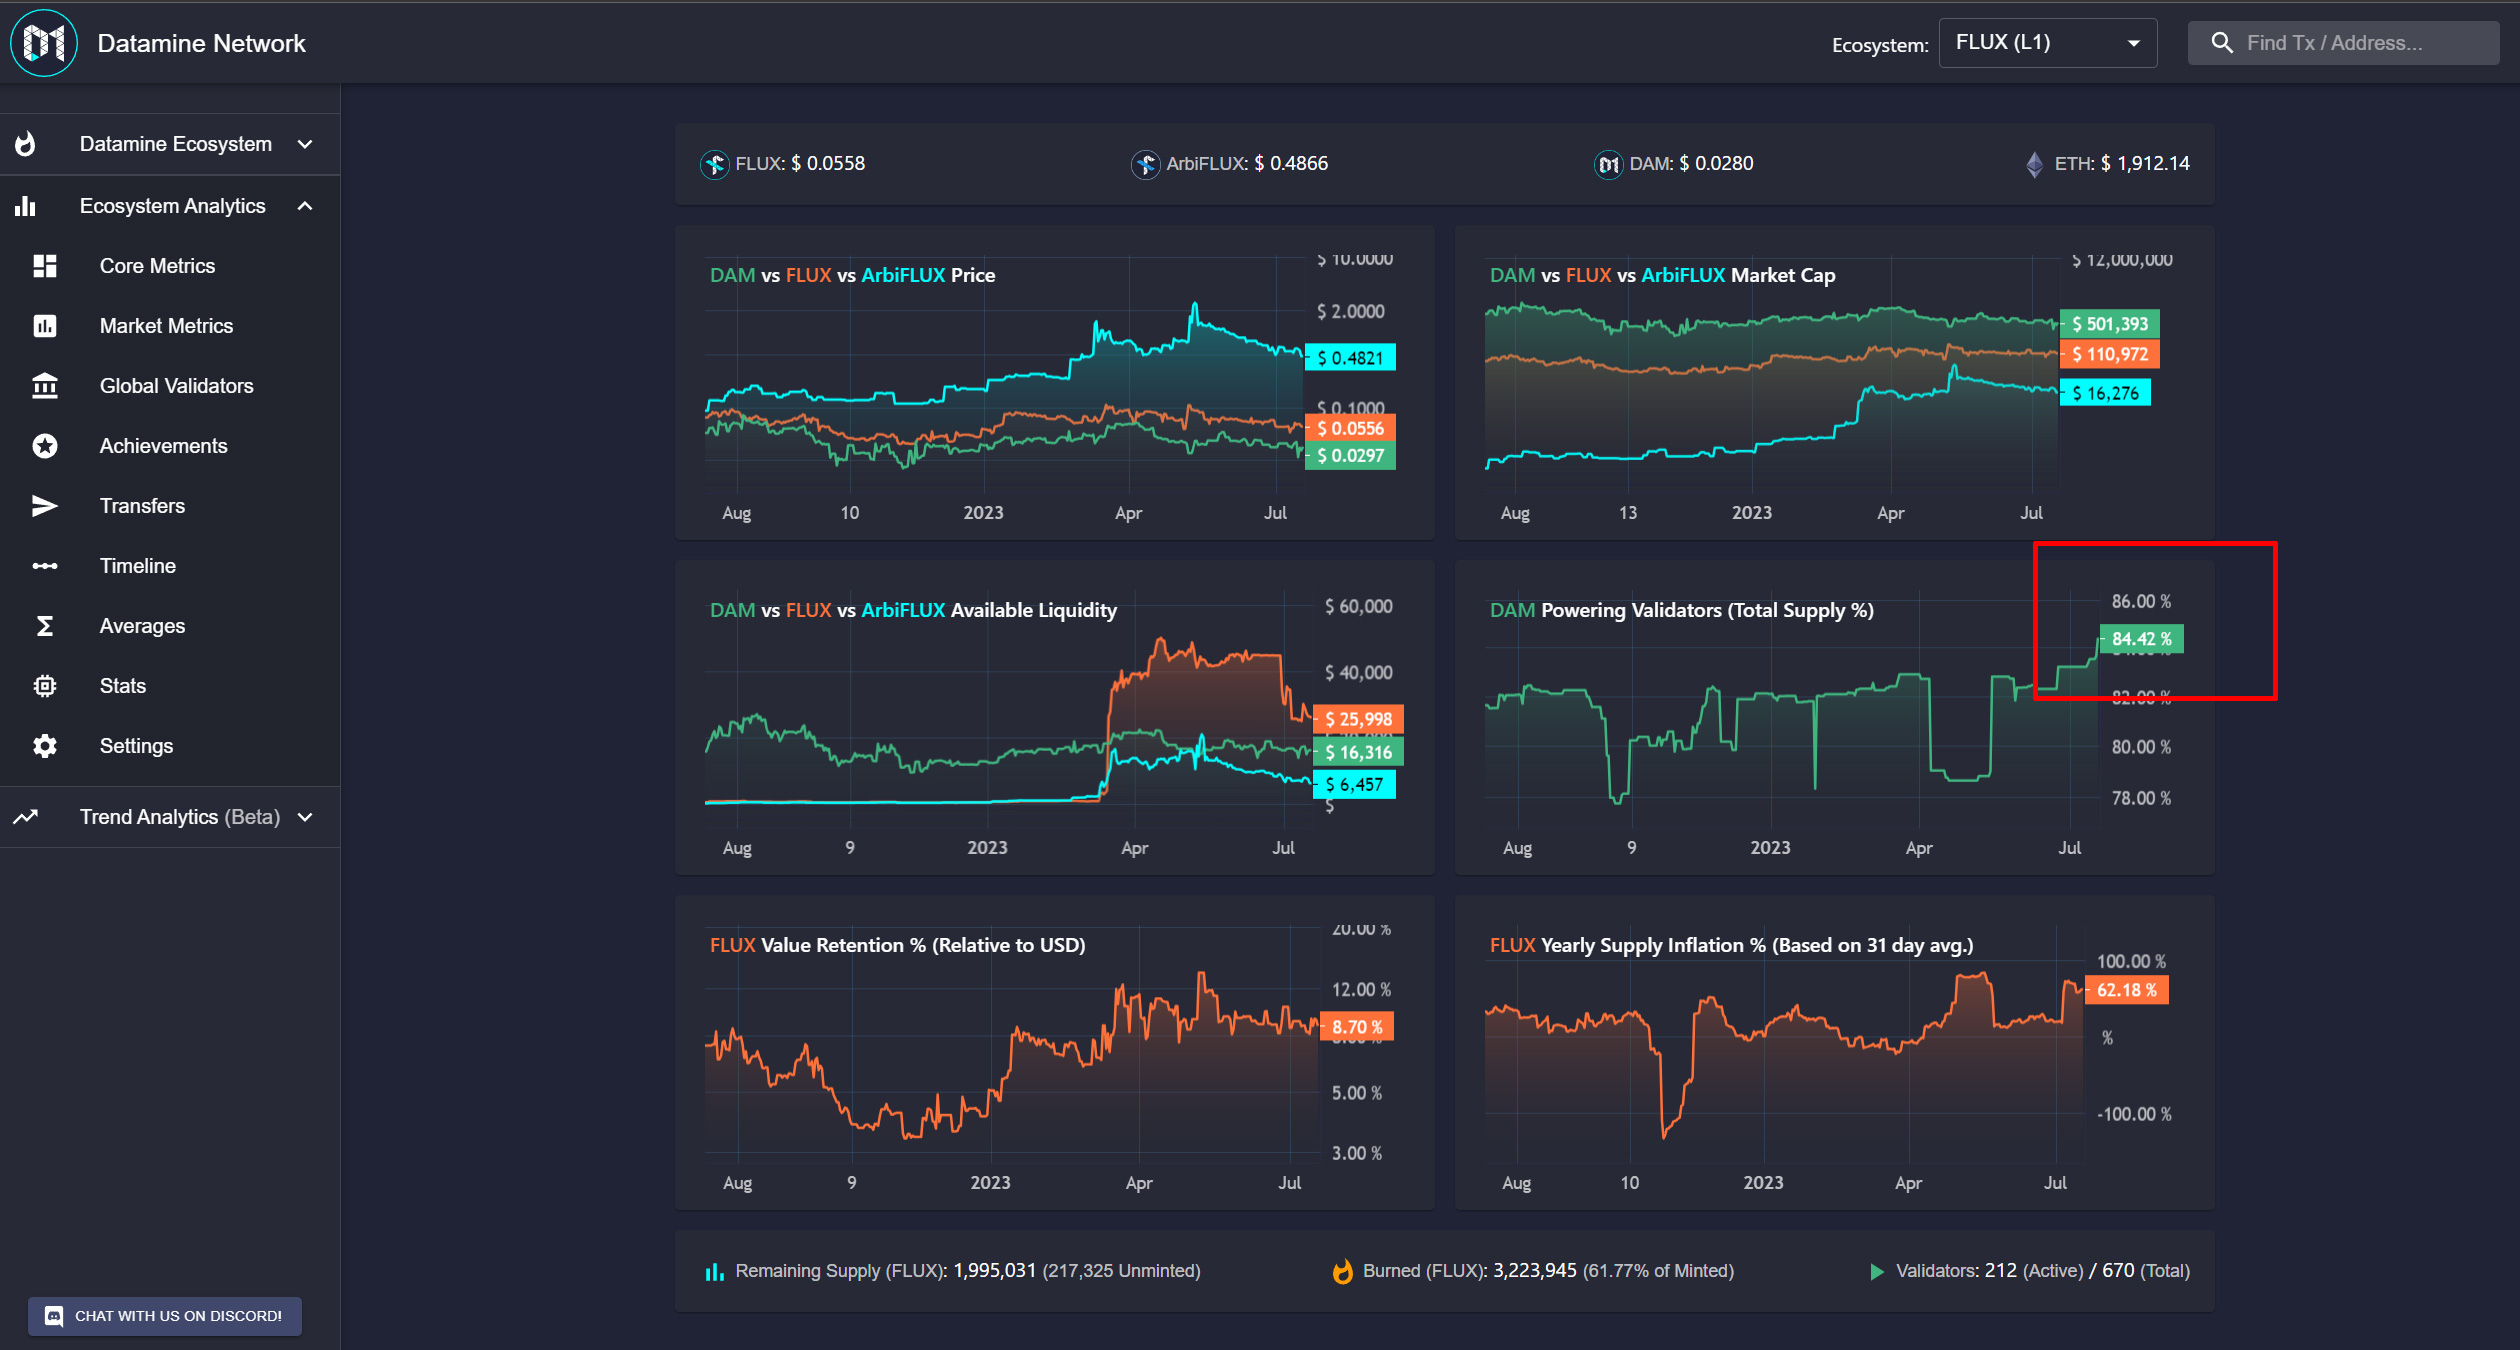Open the Achievements page
Viewport: 2520px width, 1350px height.
pos(170,446)
